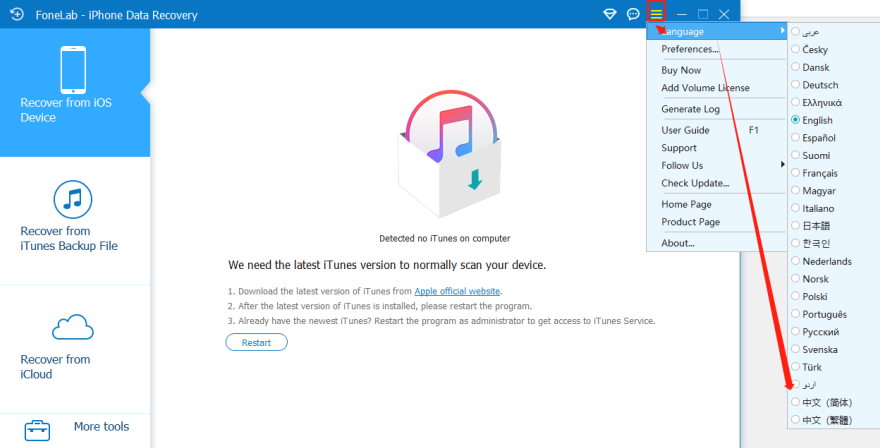Choose Recover from iOS Device tab
880x448 pixels.
point(75,93)
